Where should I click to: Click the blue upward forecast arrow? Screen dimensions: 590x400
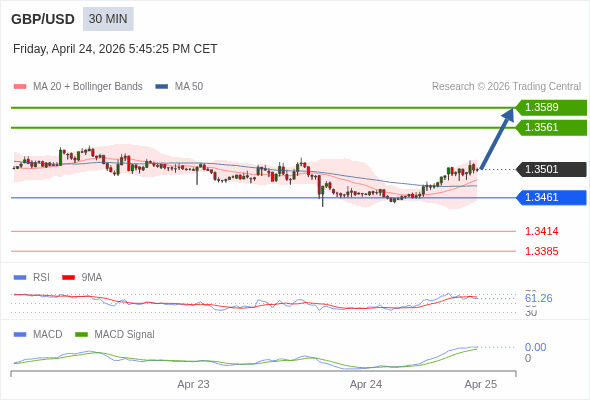pos(497,138)
